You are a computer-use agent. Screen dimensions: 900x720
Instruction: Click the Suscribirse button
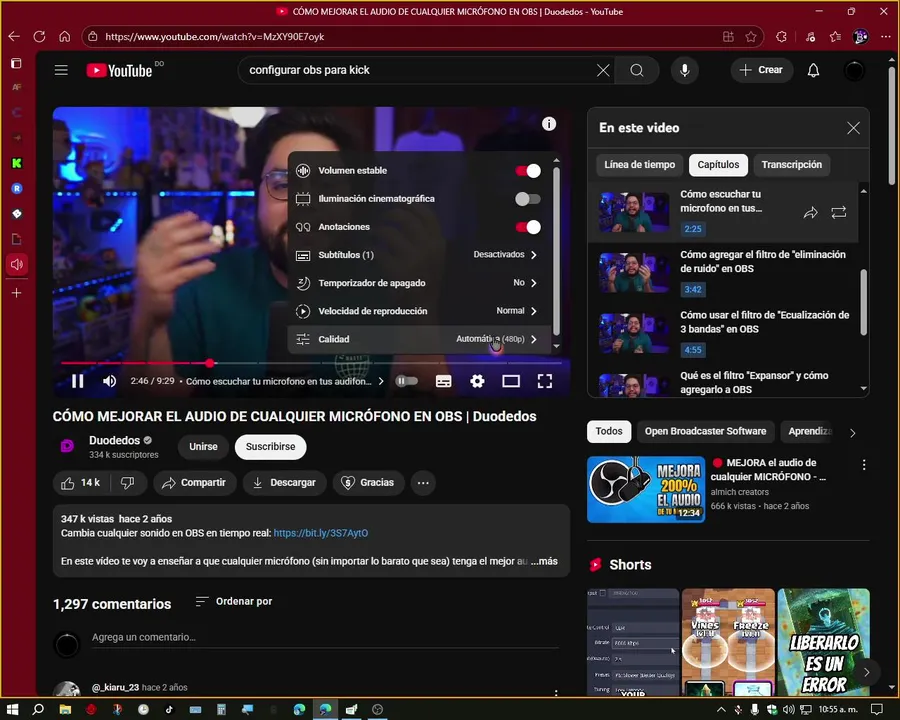coord(270,447)
